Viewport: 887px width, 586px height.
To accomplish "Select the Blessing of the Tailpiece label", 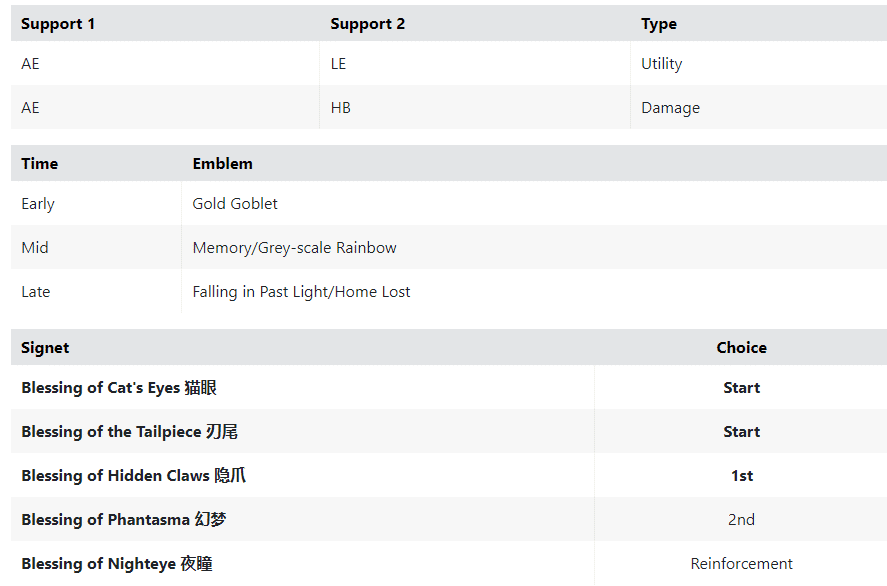I will point(129,432).
